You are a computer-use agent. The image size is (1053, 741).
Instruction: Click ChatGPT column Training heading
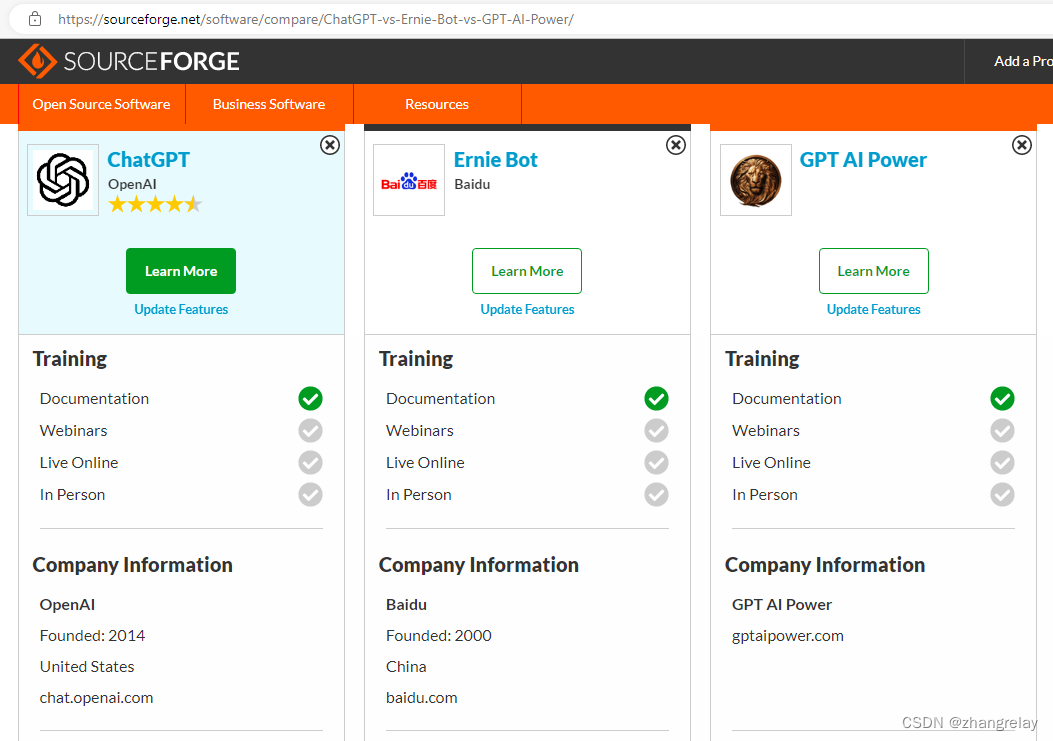(x=70, y=359)
